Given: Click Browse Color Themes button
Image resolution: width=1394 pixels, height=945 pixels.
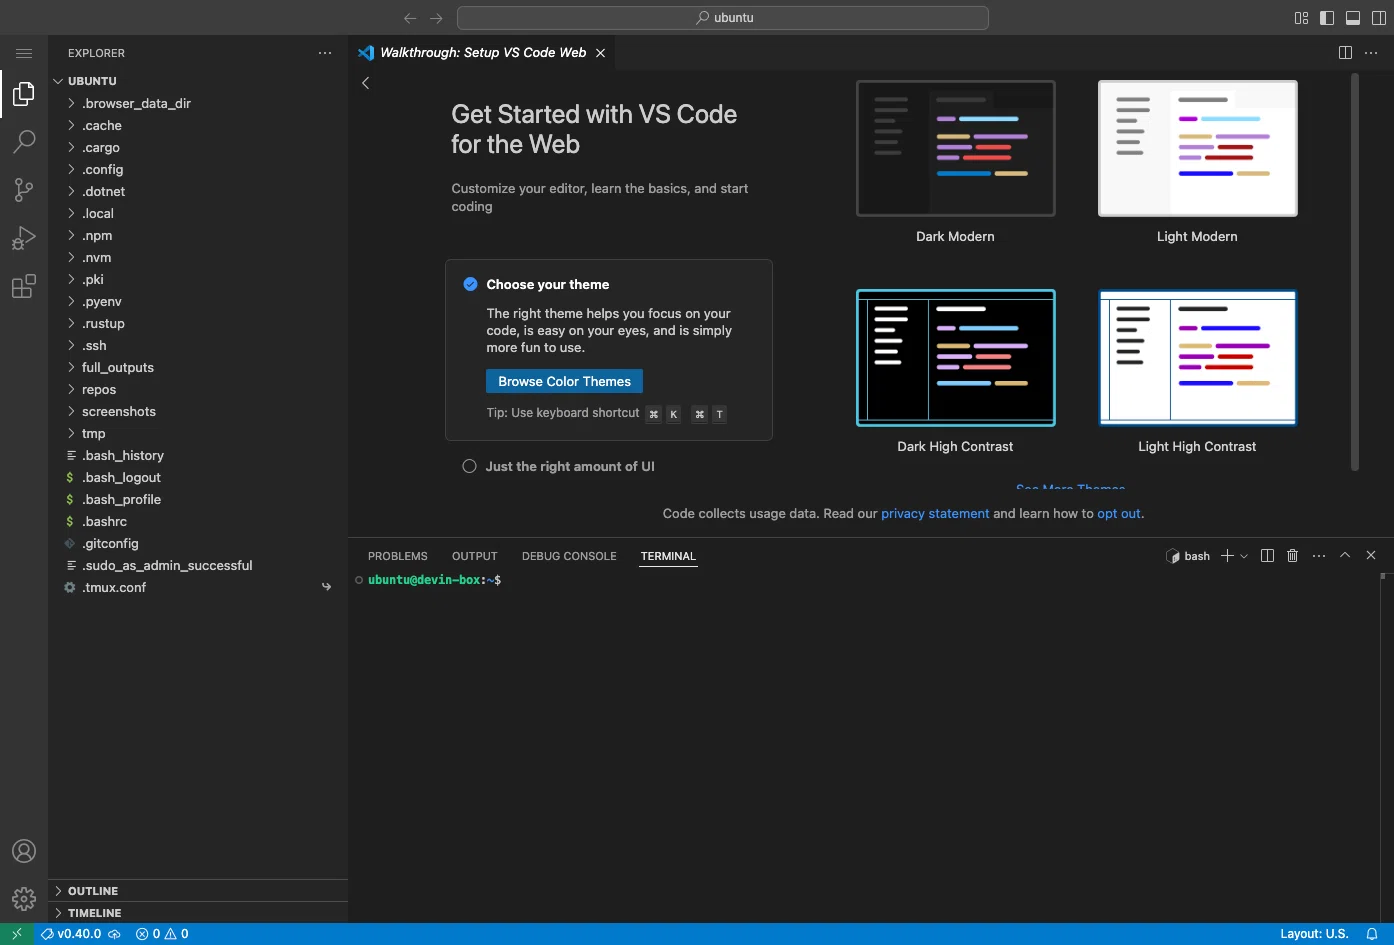Looking at the screenshot, I should (x=564, y=381).
